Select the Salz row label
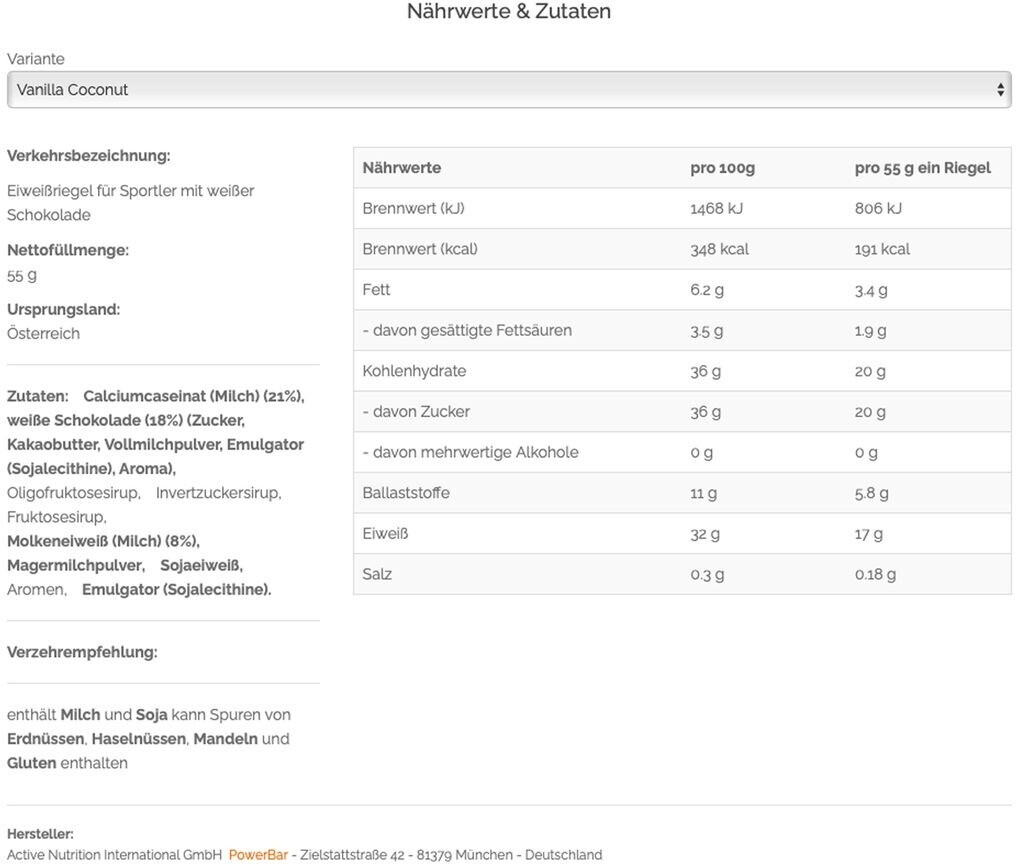Image resolution: width=1016 pixels, height=865 pixels. [377, 574]
